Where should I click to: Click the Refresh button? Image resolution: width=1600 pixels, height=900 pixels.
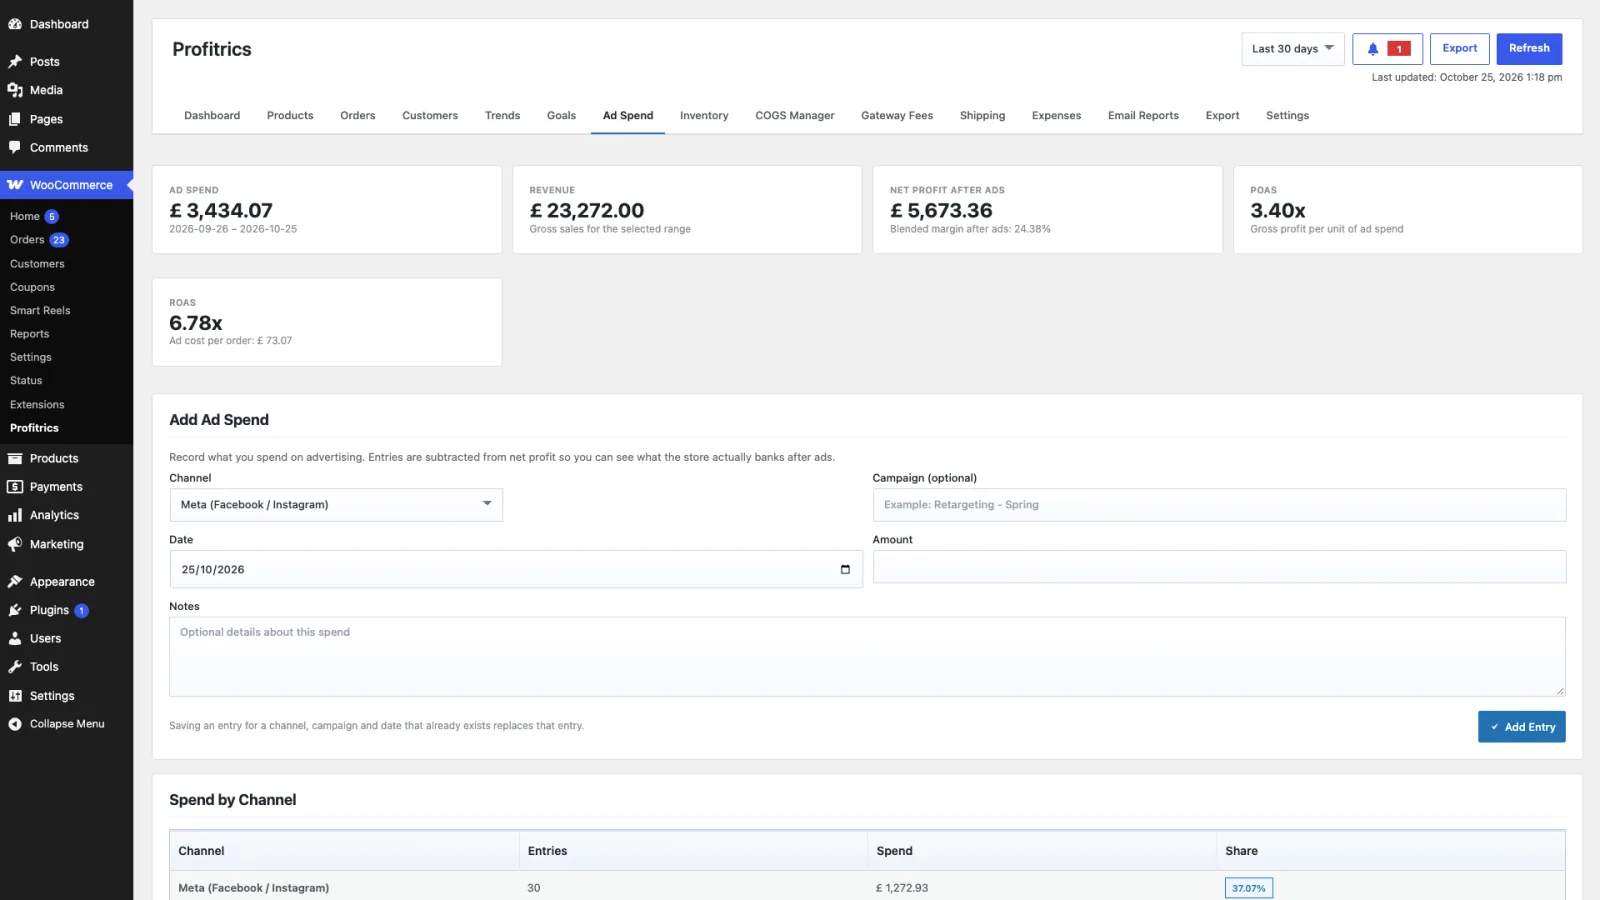(x=1529, y=49)
